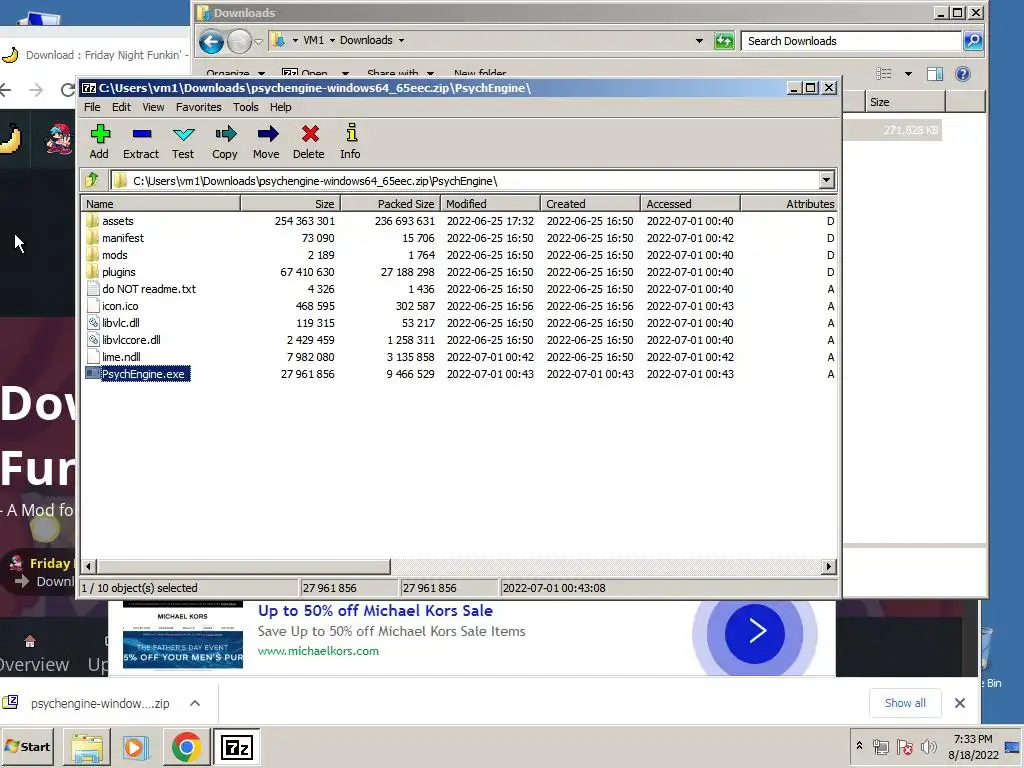
Task: Expand the Downloads breadcrumb arrow
Action: [401, 40]
